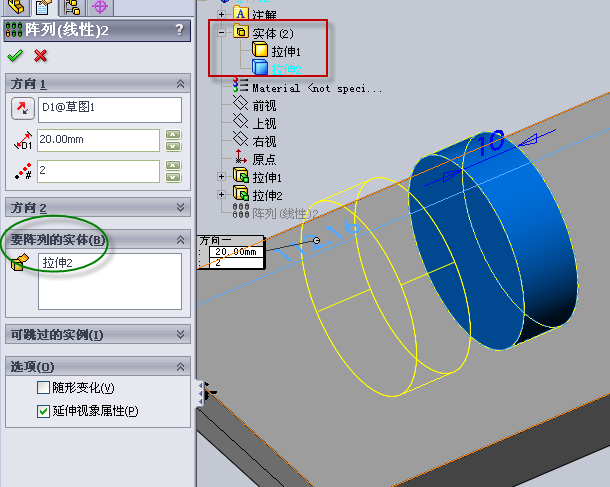Enable the 随形变化 checkbox

click(x=43, y=387)
